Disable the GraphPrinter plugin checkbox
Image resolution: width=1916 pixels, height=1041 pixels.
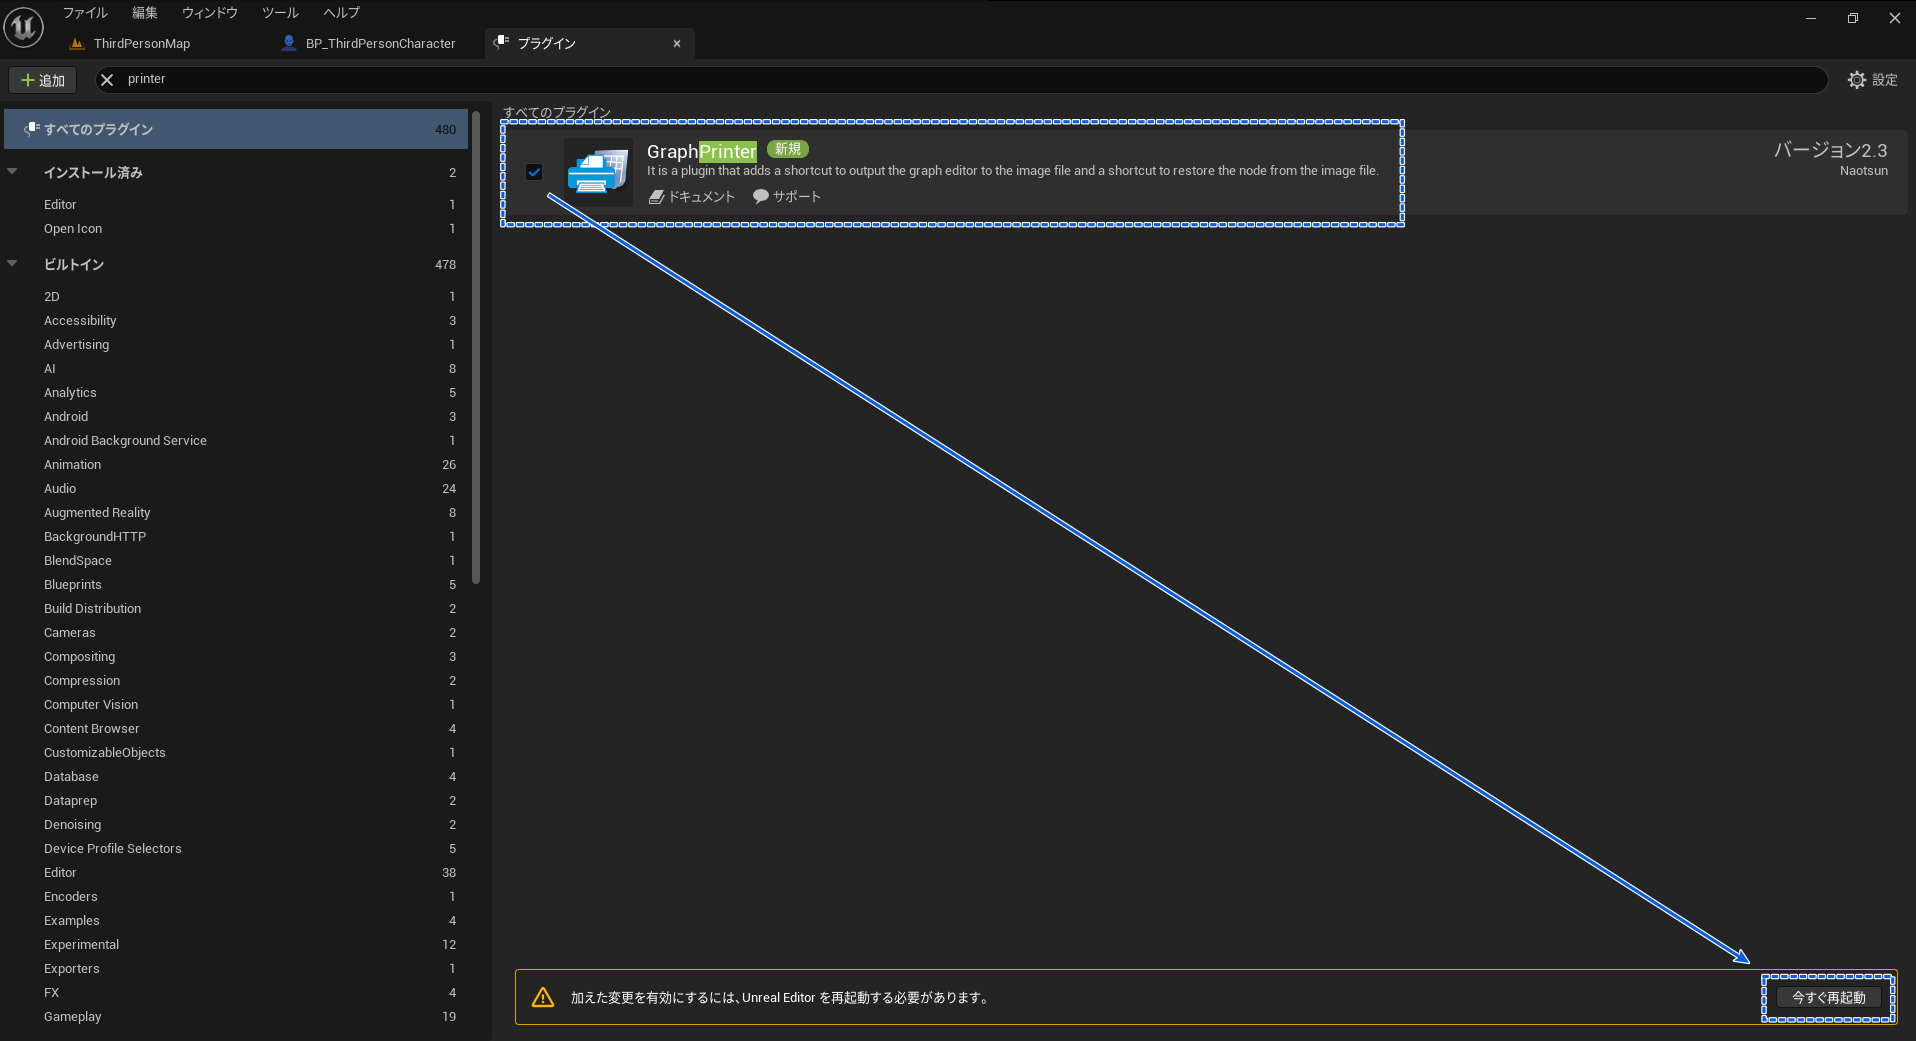pos(534,172)
